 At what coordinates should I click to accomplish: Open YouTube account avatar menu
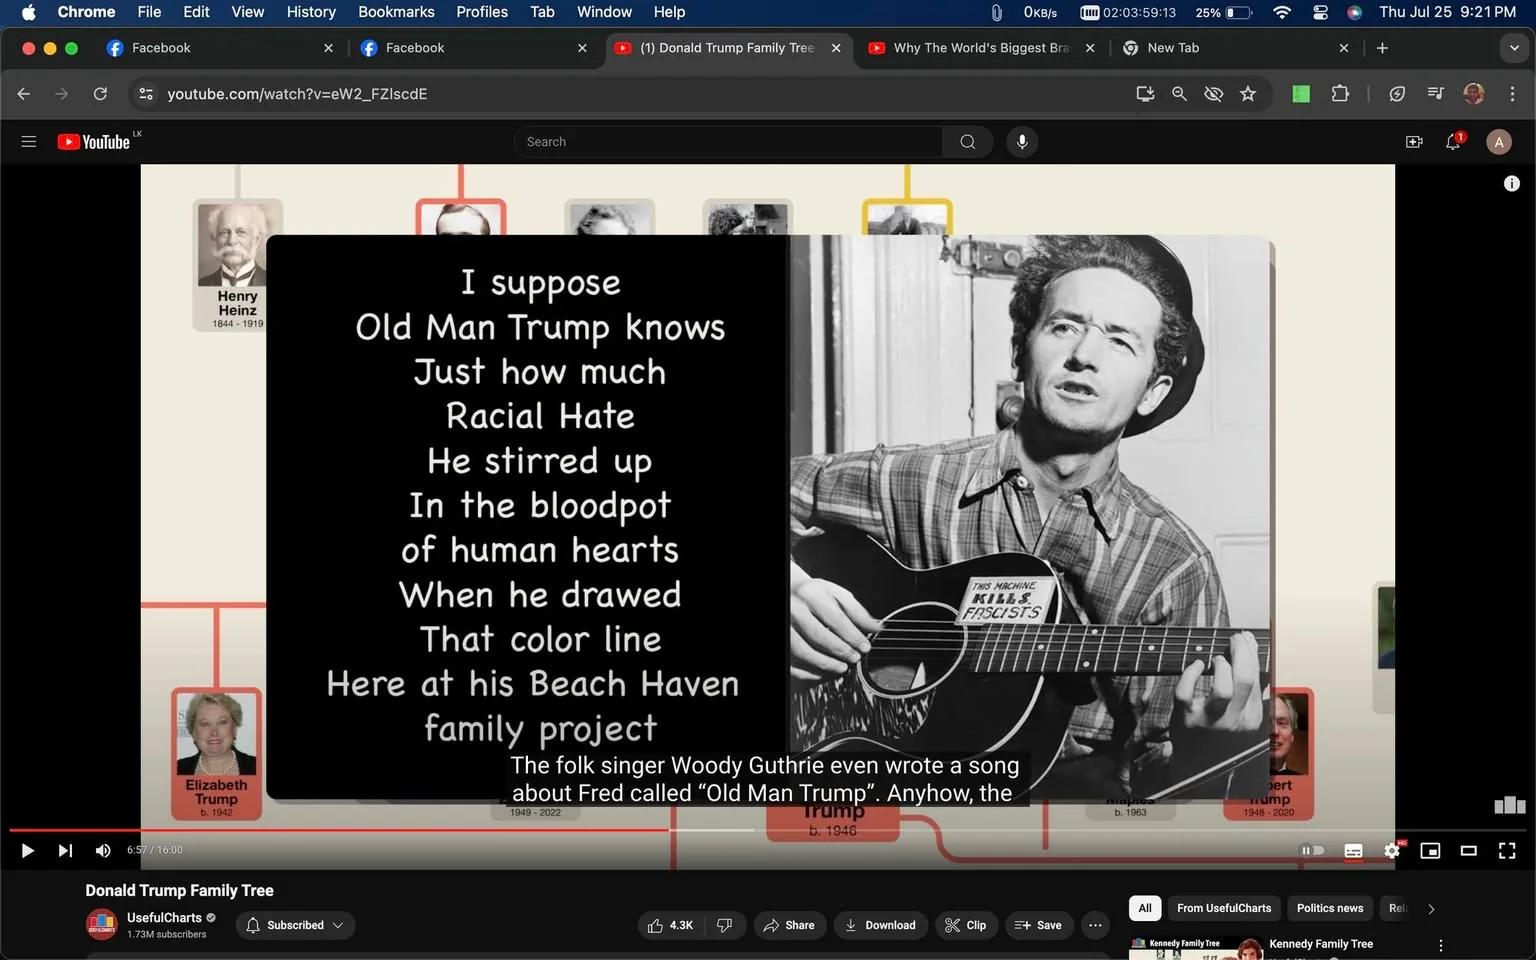pos(1498,142)
